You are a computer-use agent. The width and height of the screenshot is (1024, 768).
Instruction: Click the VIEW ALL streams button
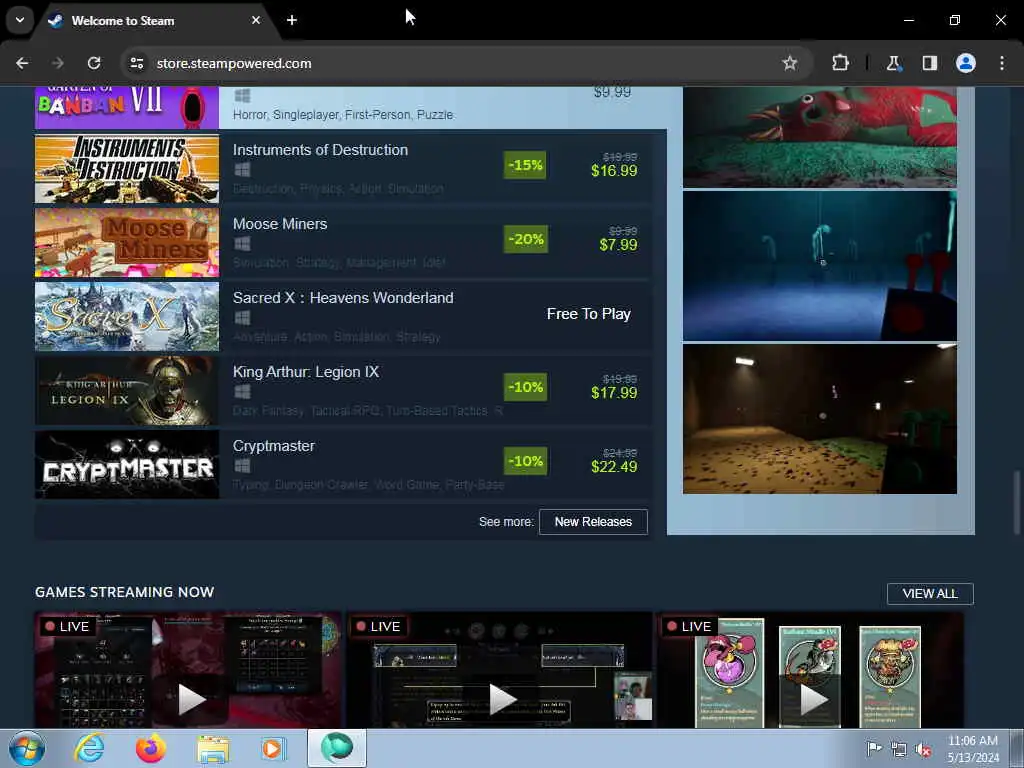[930, 594]
